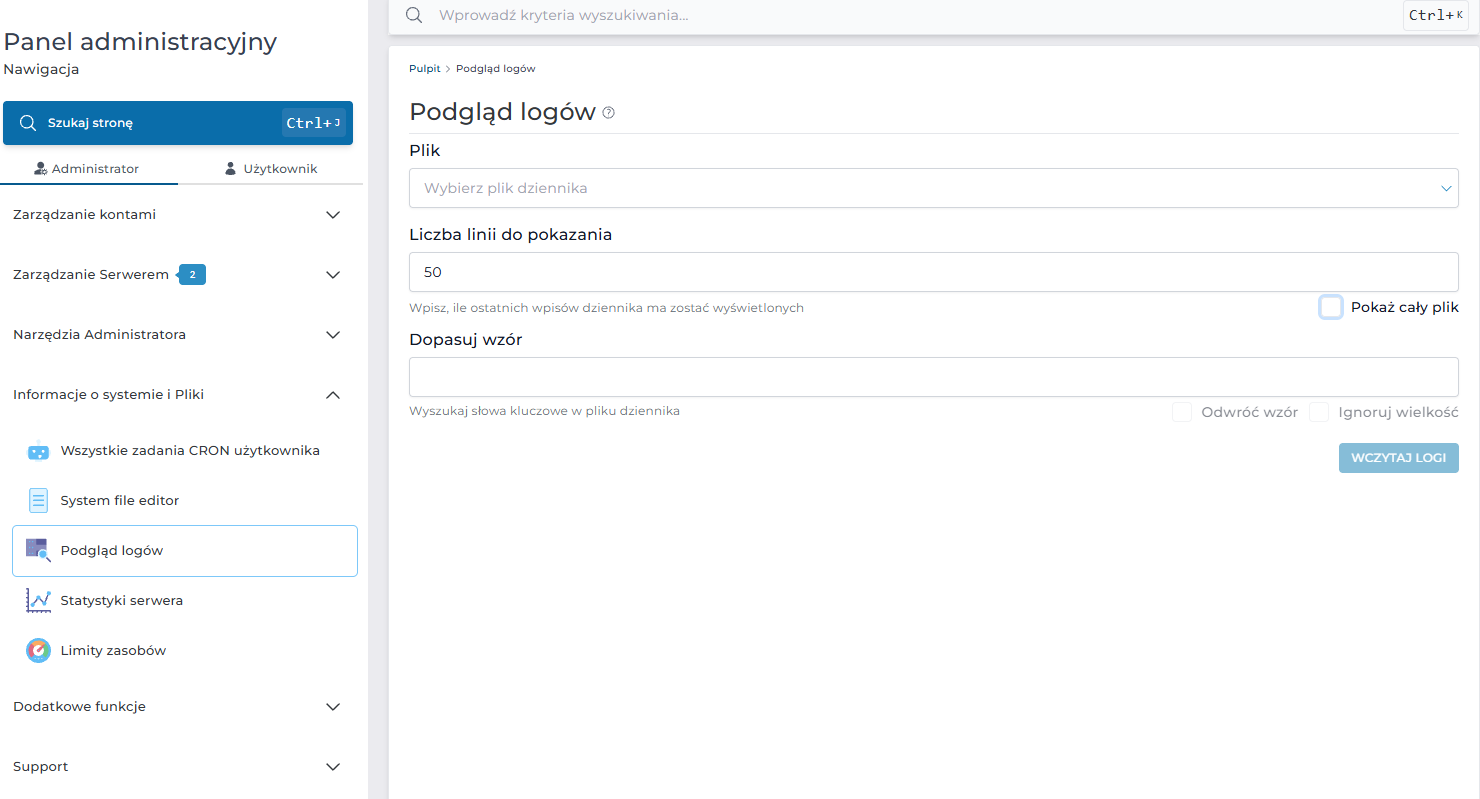The width and height of the screenshot is (1480, 799).
Task: Open Wszystkie zadania CRON użytkownika
Action: click(x=184, y=451)
